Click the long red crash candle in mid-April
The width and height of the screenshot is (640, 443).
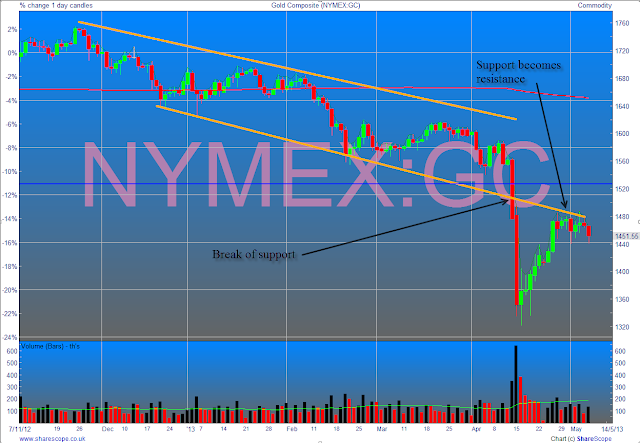(x=516, y=260)
